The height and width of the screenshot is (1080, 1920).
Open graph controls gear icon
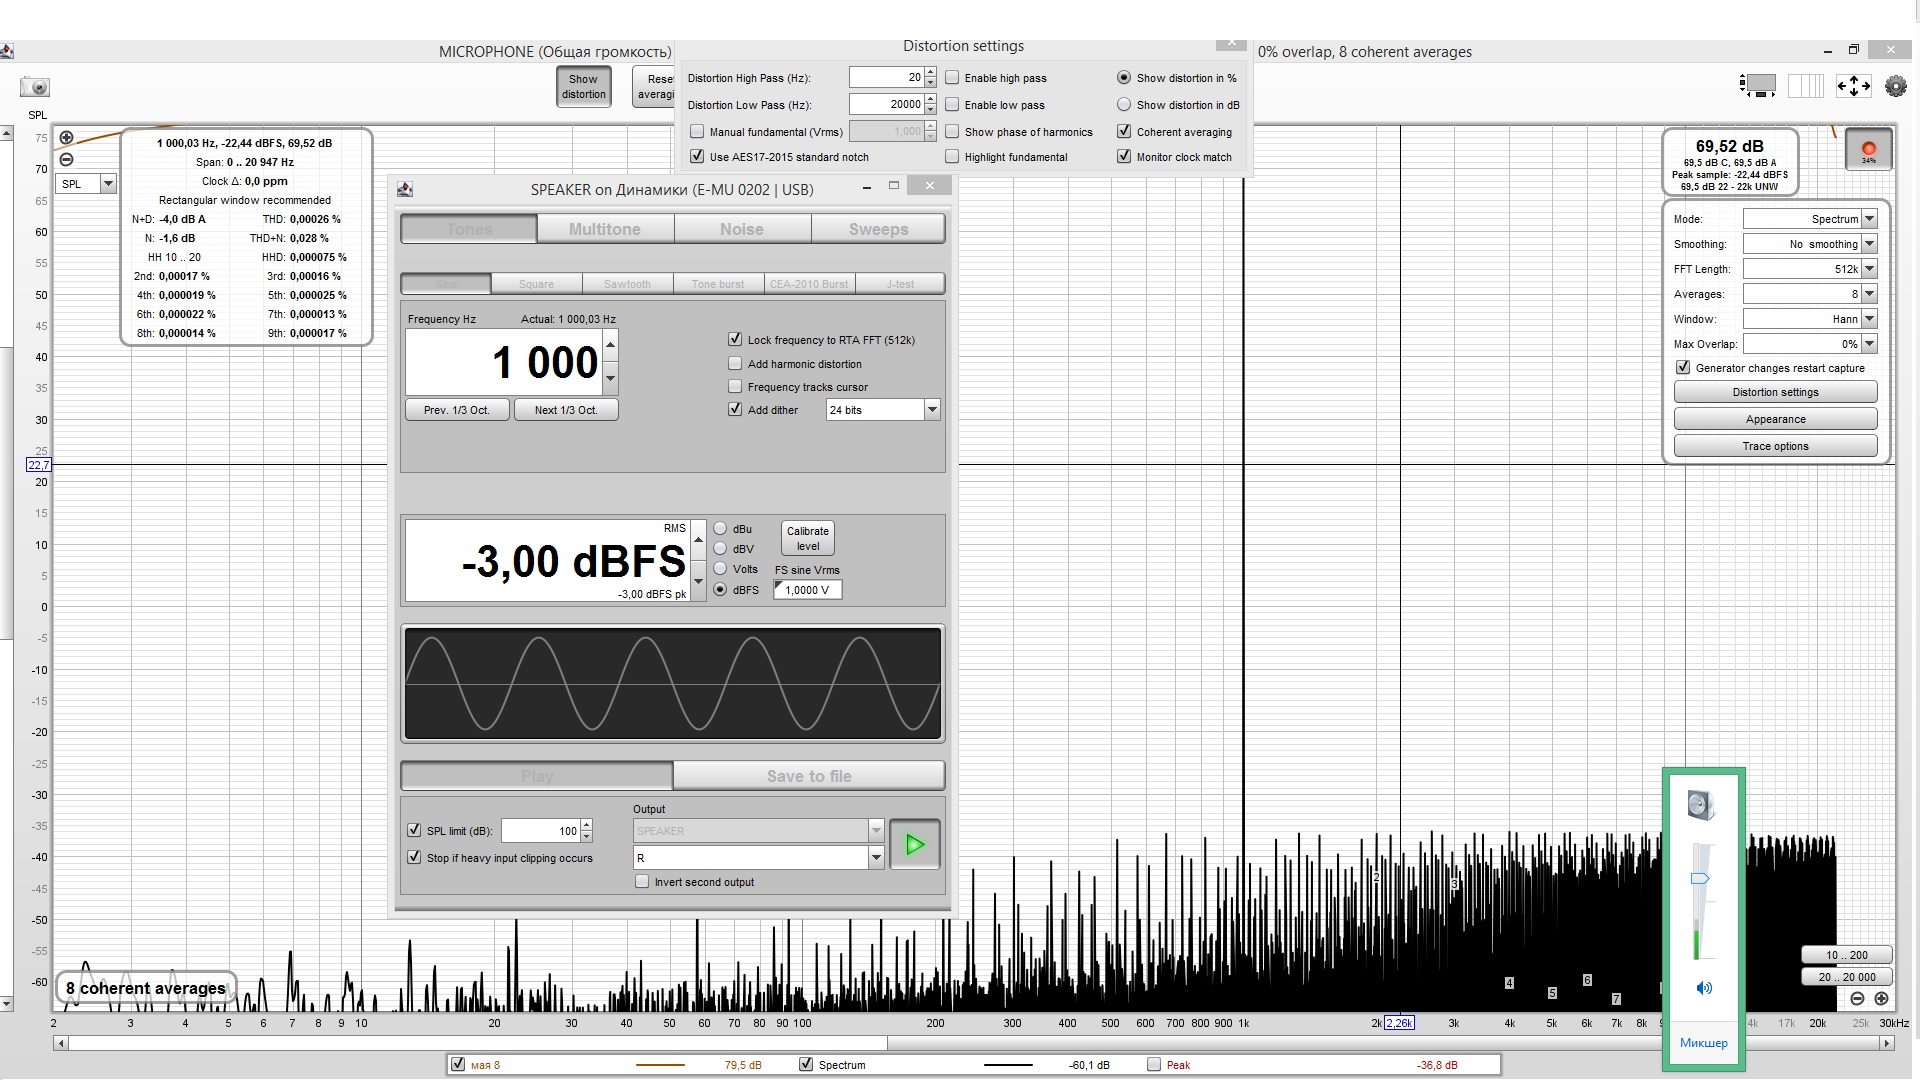1895,86
